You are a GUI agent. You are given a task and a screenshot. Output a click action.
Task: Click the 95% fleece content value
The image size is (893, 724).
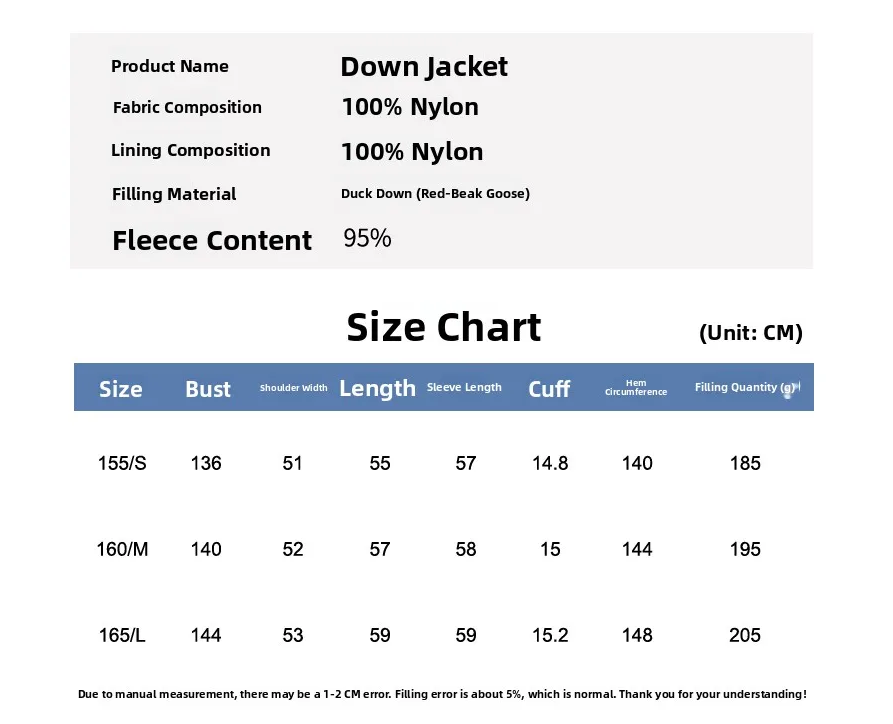(367, 239)
